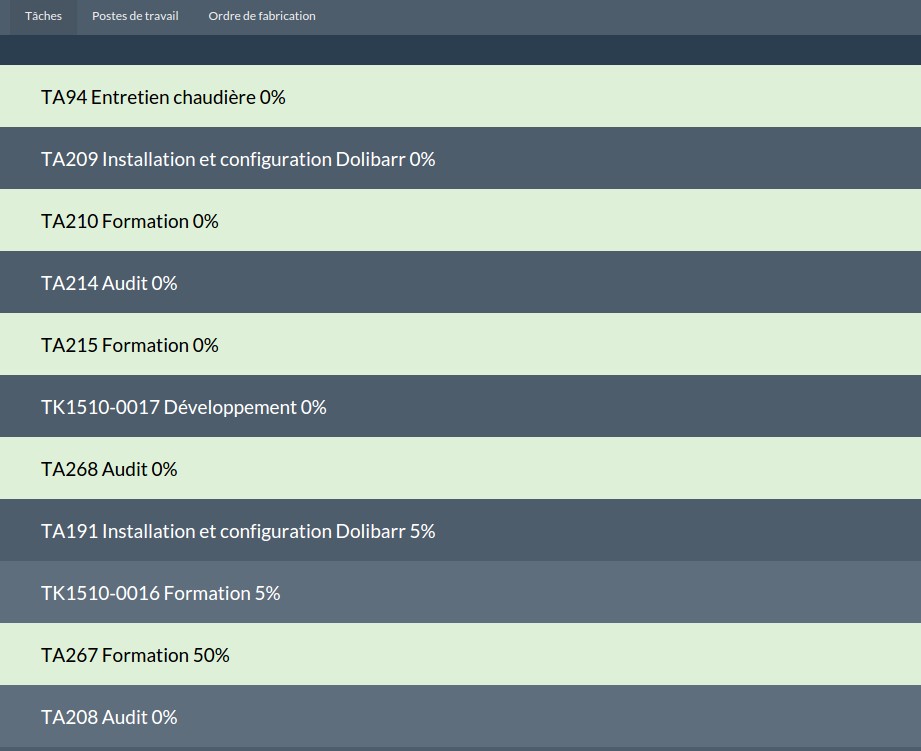Click the 0% progress of TA208 Audit

[165, 717]
